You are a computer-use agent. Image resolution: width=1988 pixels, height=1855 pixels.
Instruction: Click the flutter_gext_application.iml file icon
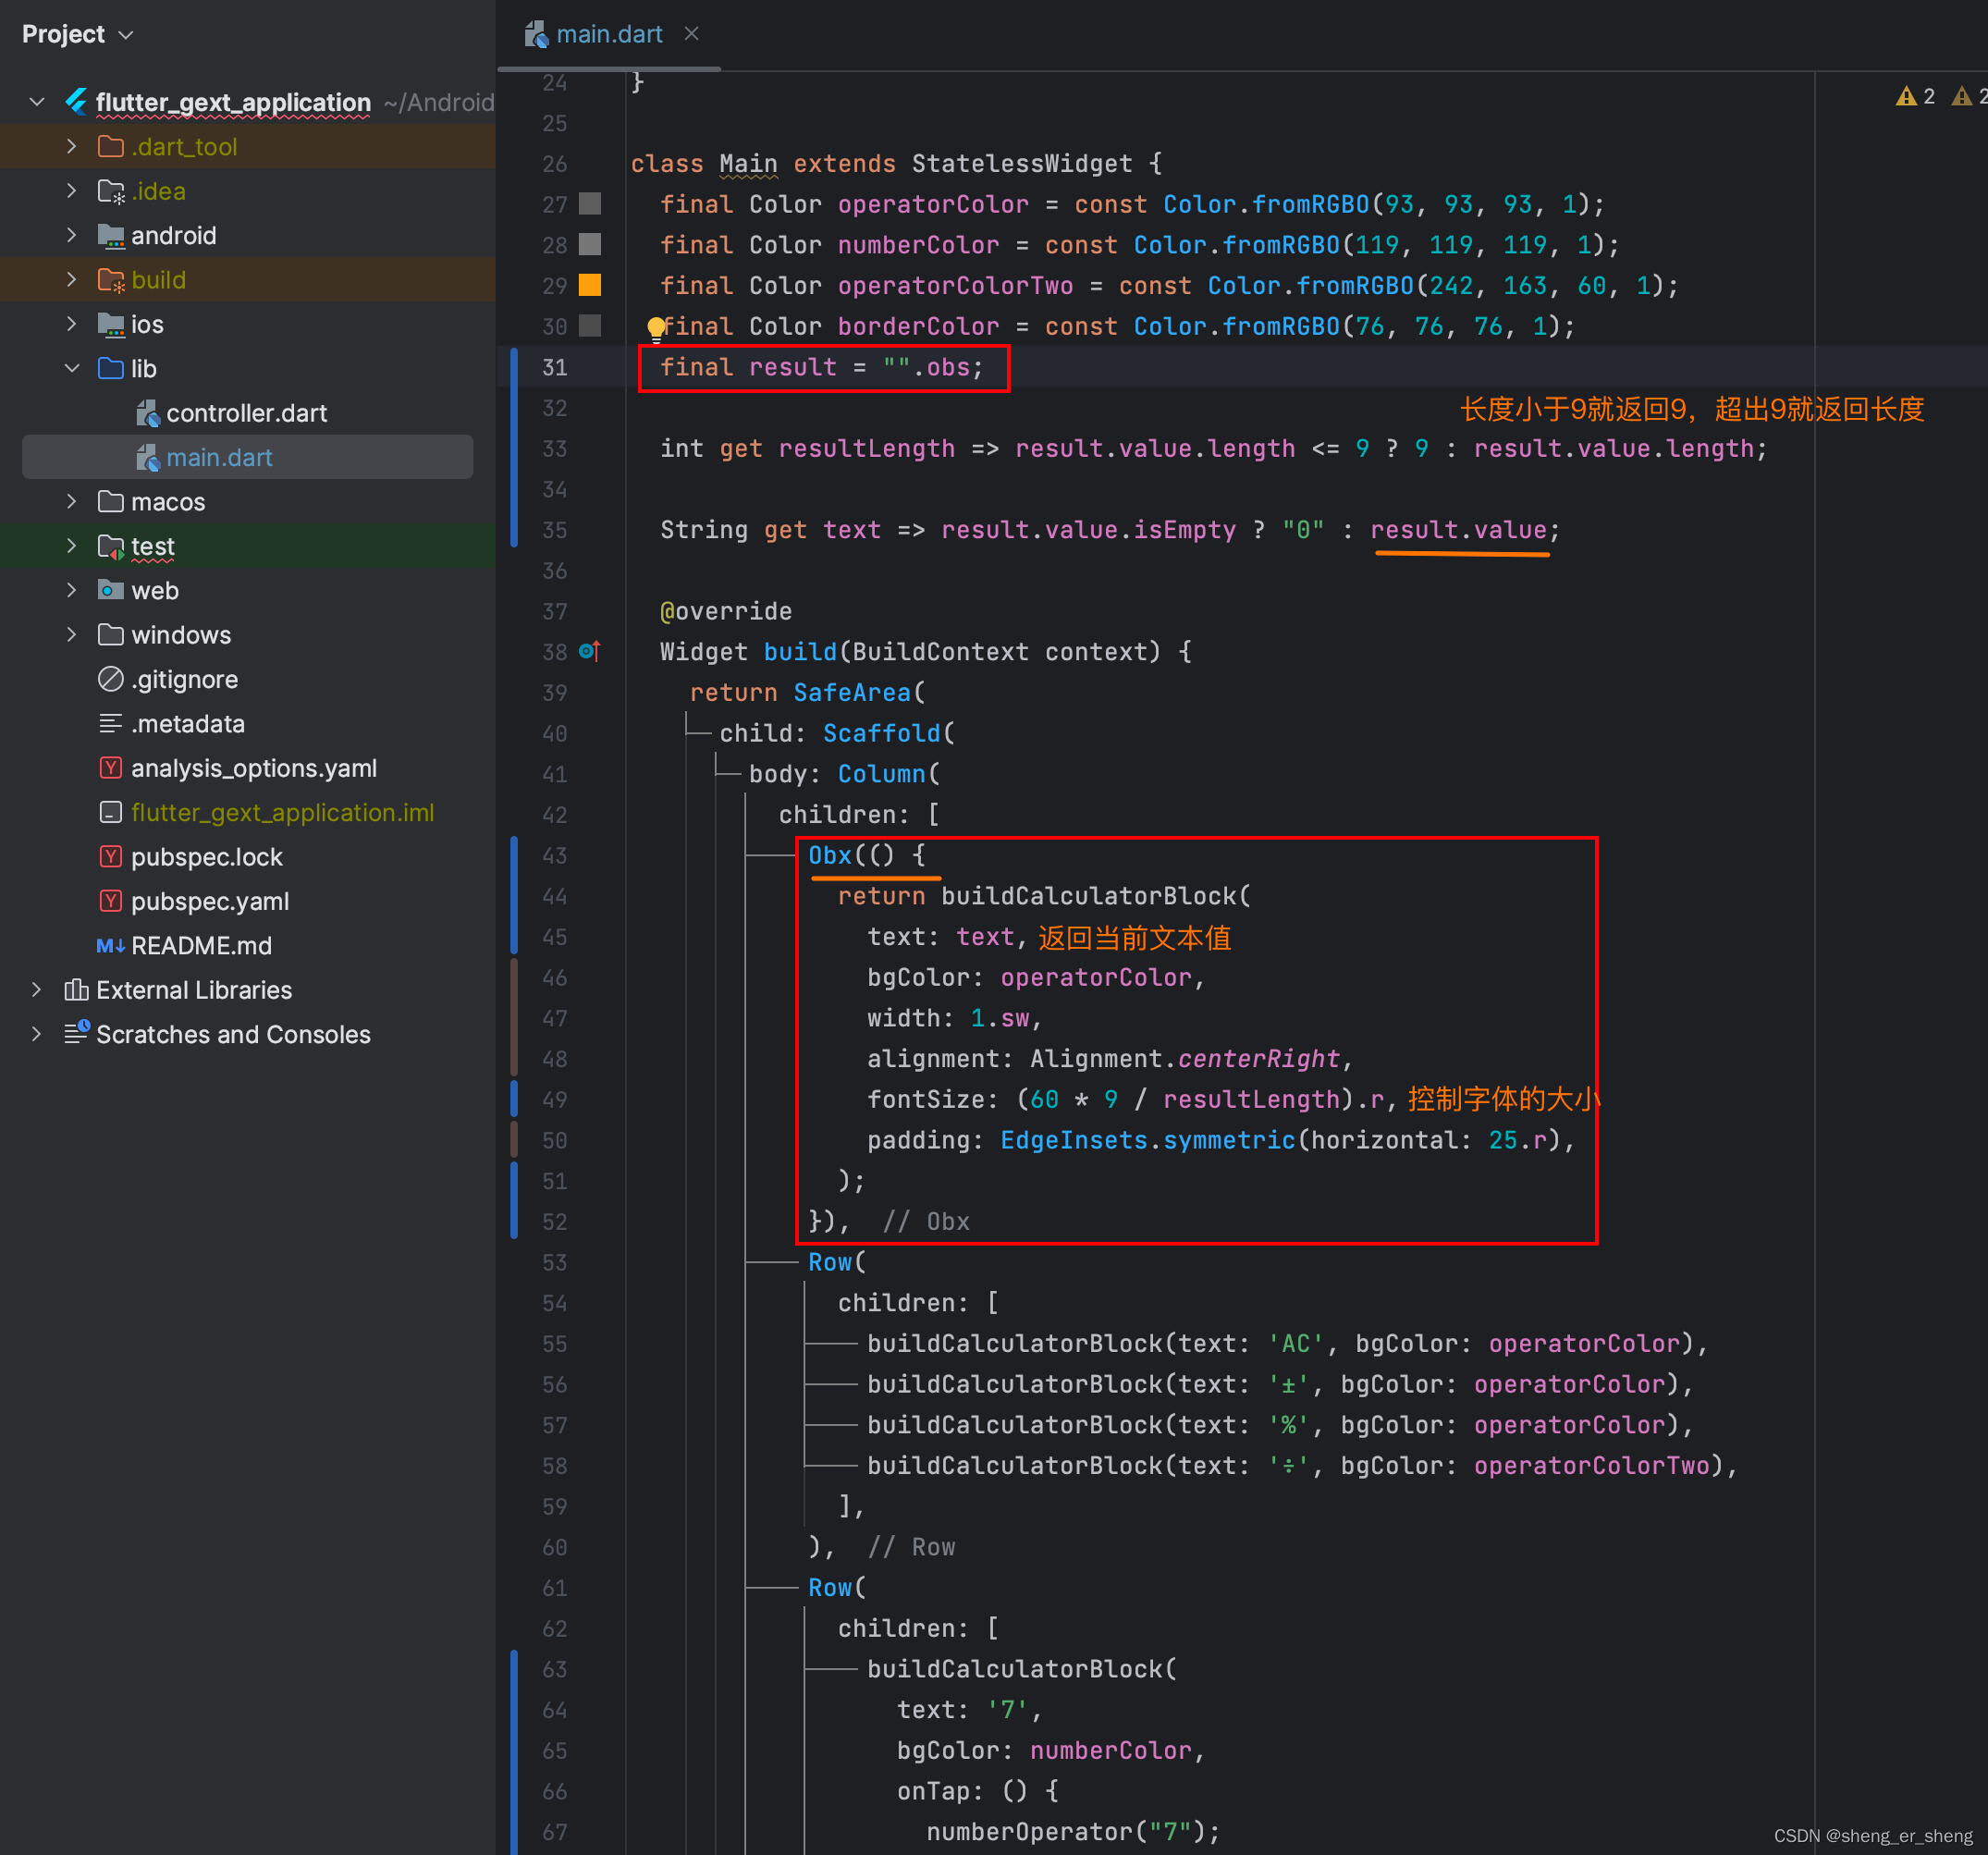point(111,813)
